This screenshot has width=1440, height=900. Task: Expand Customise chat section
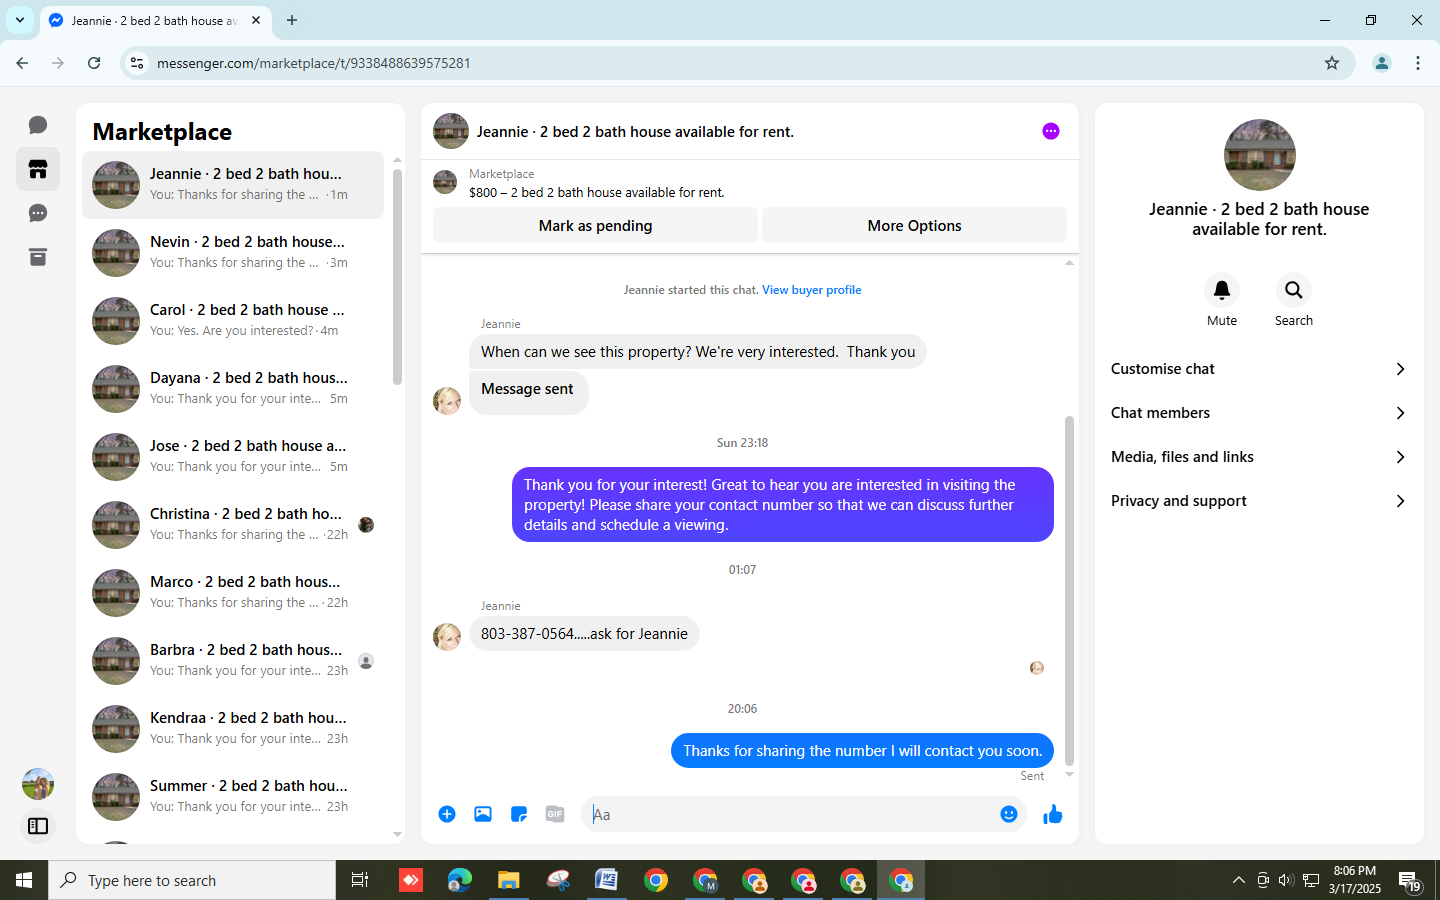point(1259,369)
